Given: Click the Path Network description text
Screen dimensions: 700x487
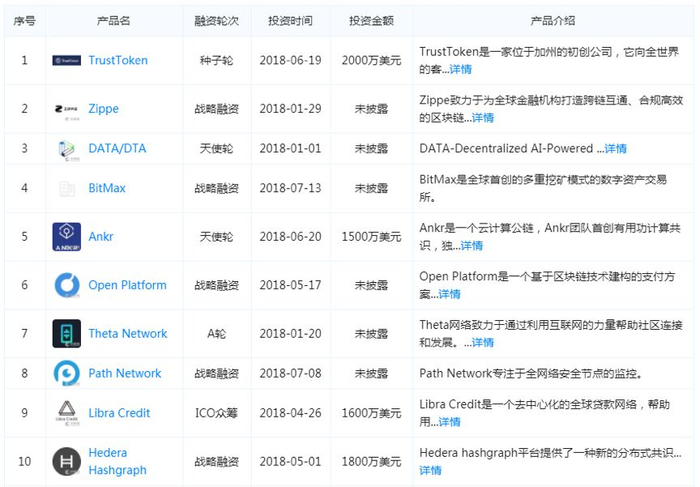Looking at the screenshot, I should tap(531, 373).
